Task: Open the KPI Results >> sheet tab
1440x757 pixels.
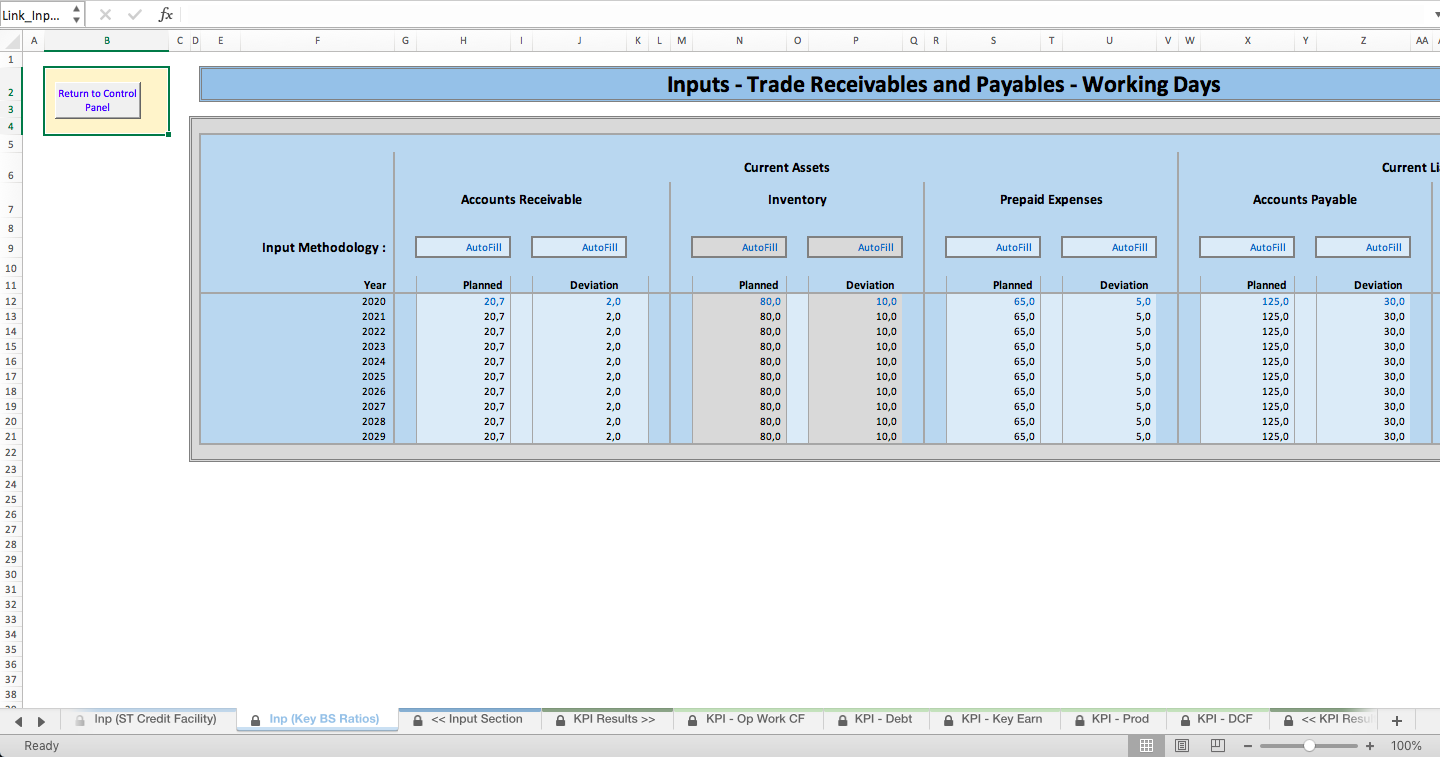Action: click(606, 719)
